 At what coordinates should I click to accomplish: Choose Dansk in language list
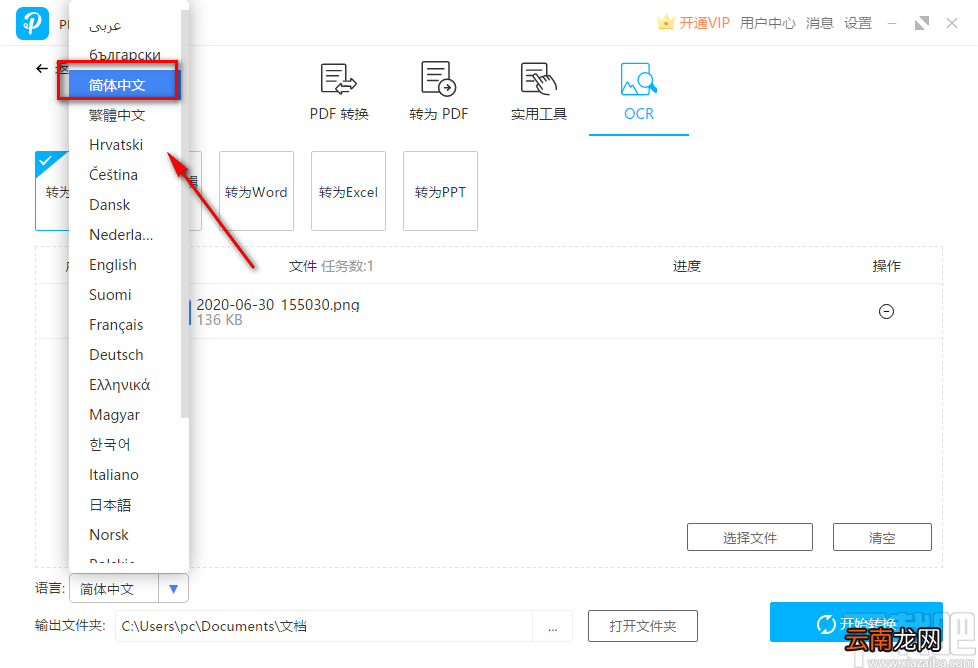125,205
